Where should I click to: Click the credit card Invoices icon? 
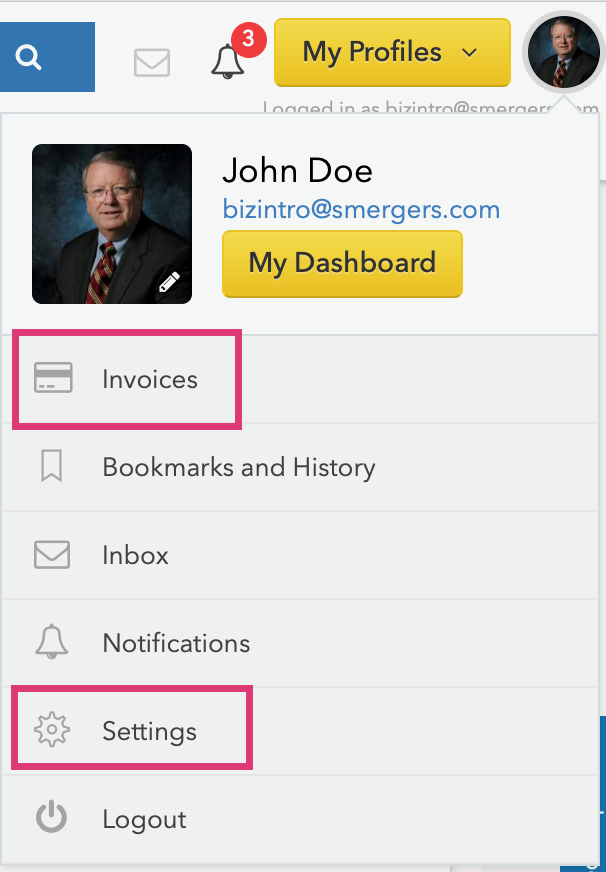coord(53,379)
